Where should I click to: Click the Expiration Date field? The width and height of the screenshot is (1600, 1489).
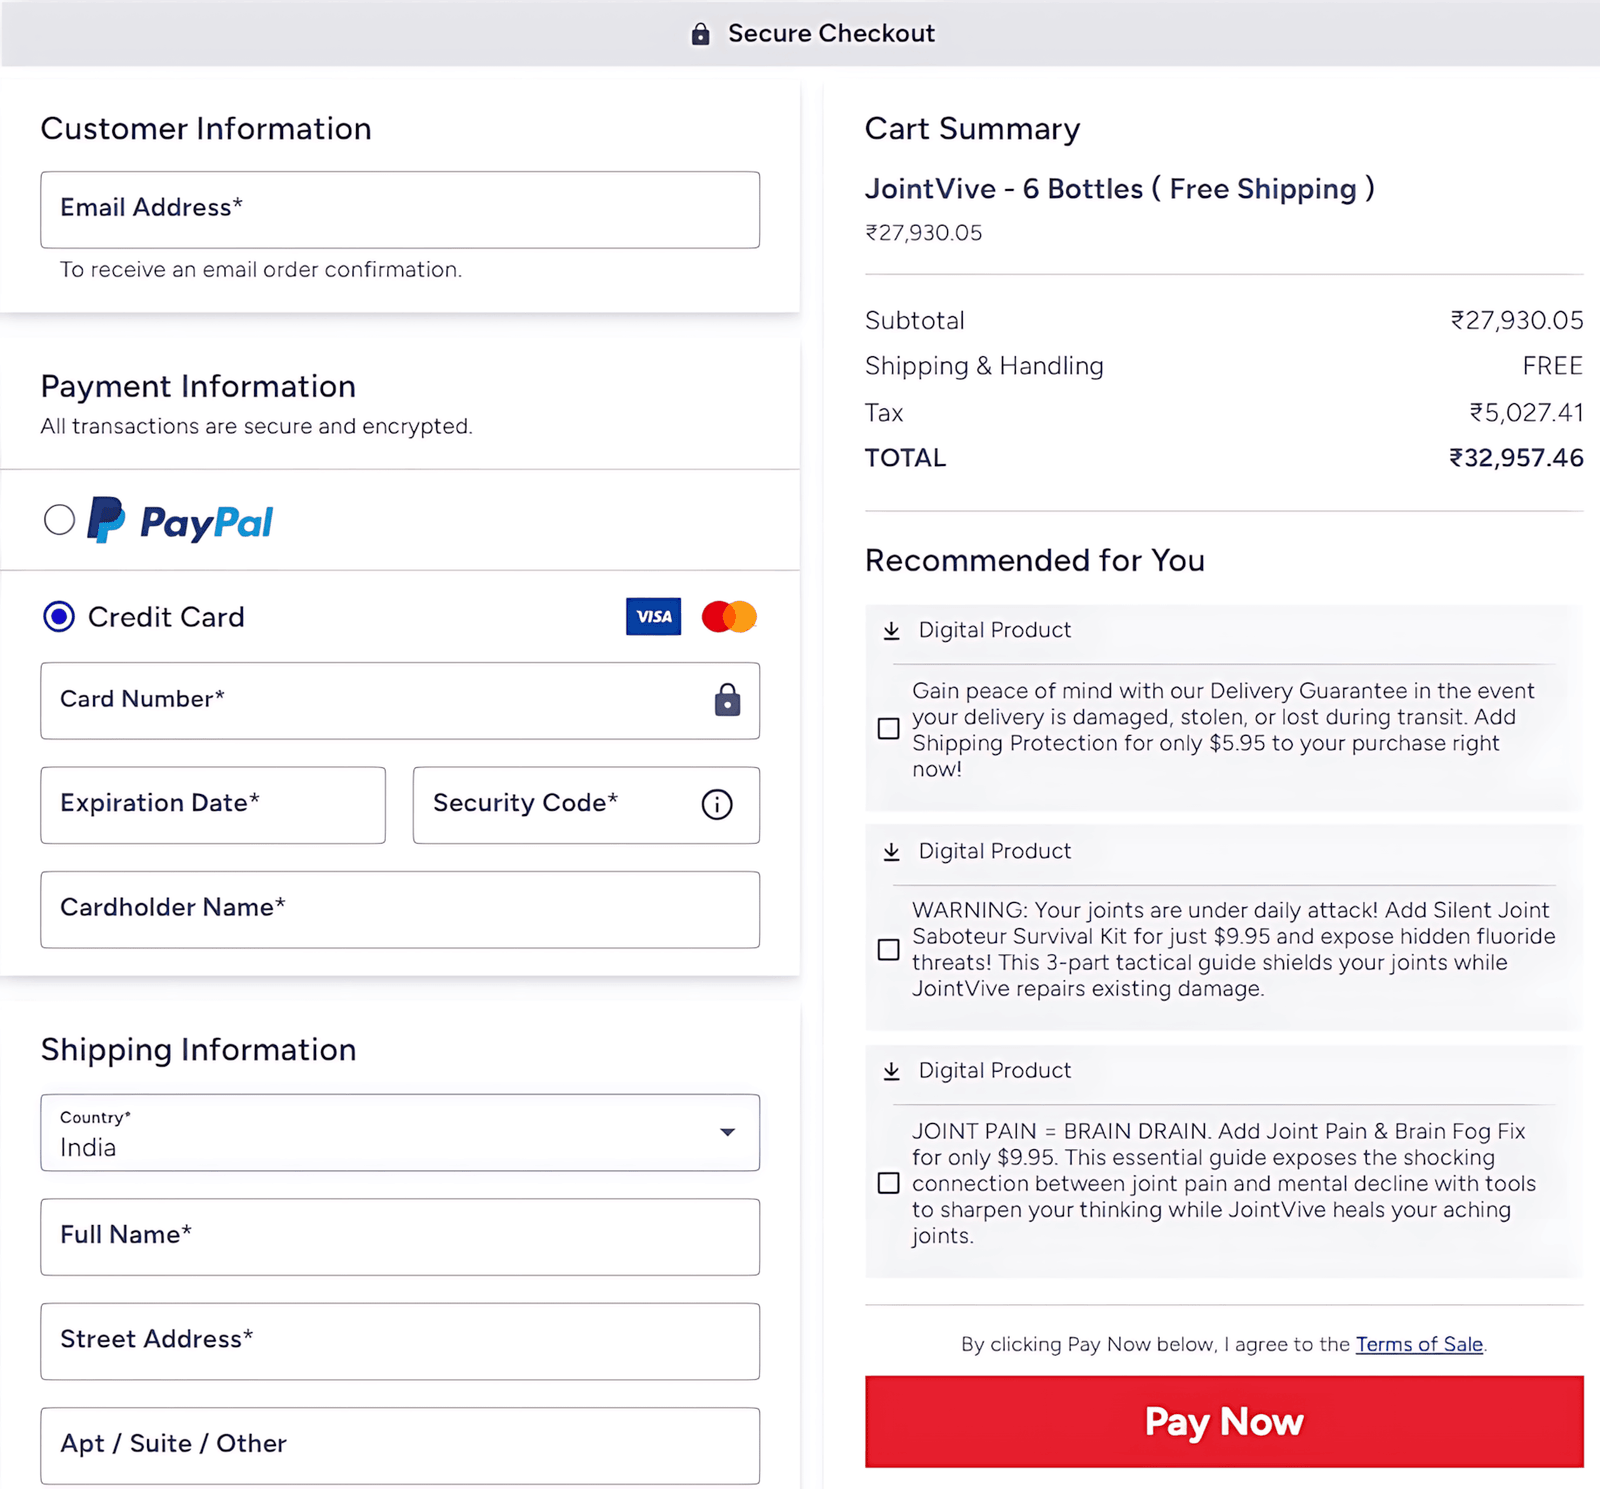tap(212, 805)
